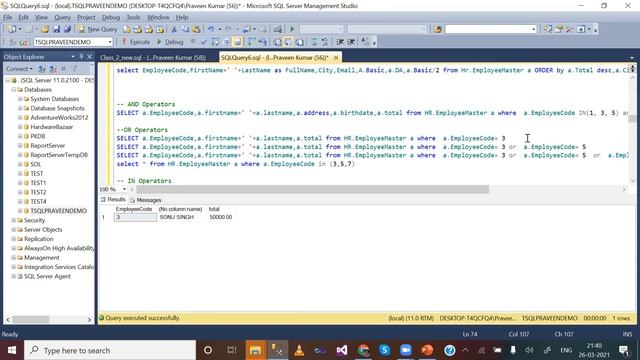Collapse the Databases folder node
The height and width of the screenshot is (360, 640).
(13, 89)
